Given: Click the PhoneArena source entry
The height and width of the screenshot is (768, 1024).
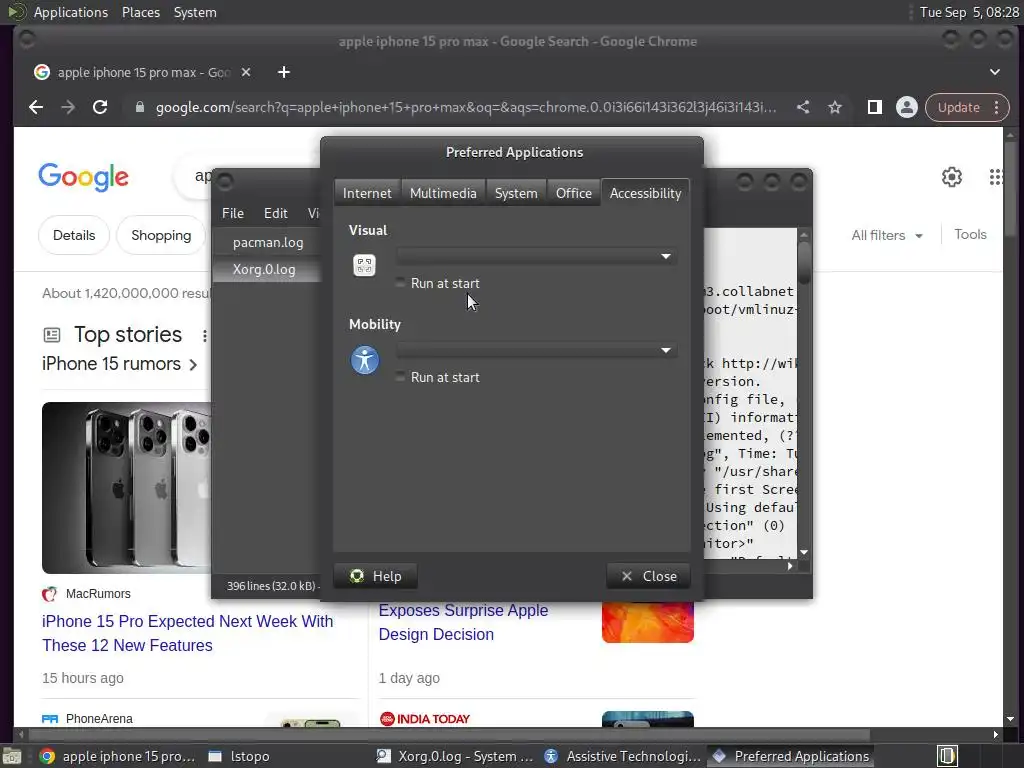Looking at the screenshot, I should click(87, 719).
